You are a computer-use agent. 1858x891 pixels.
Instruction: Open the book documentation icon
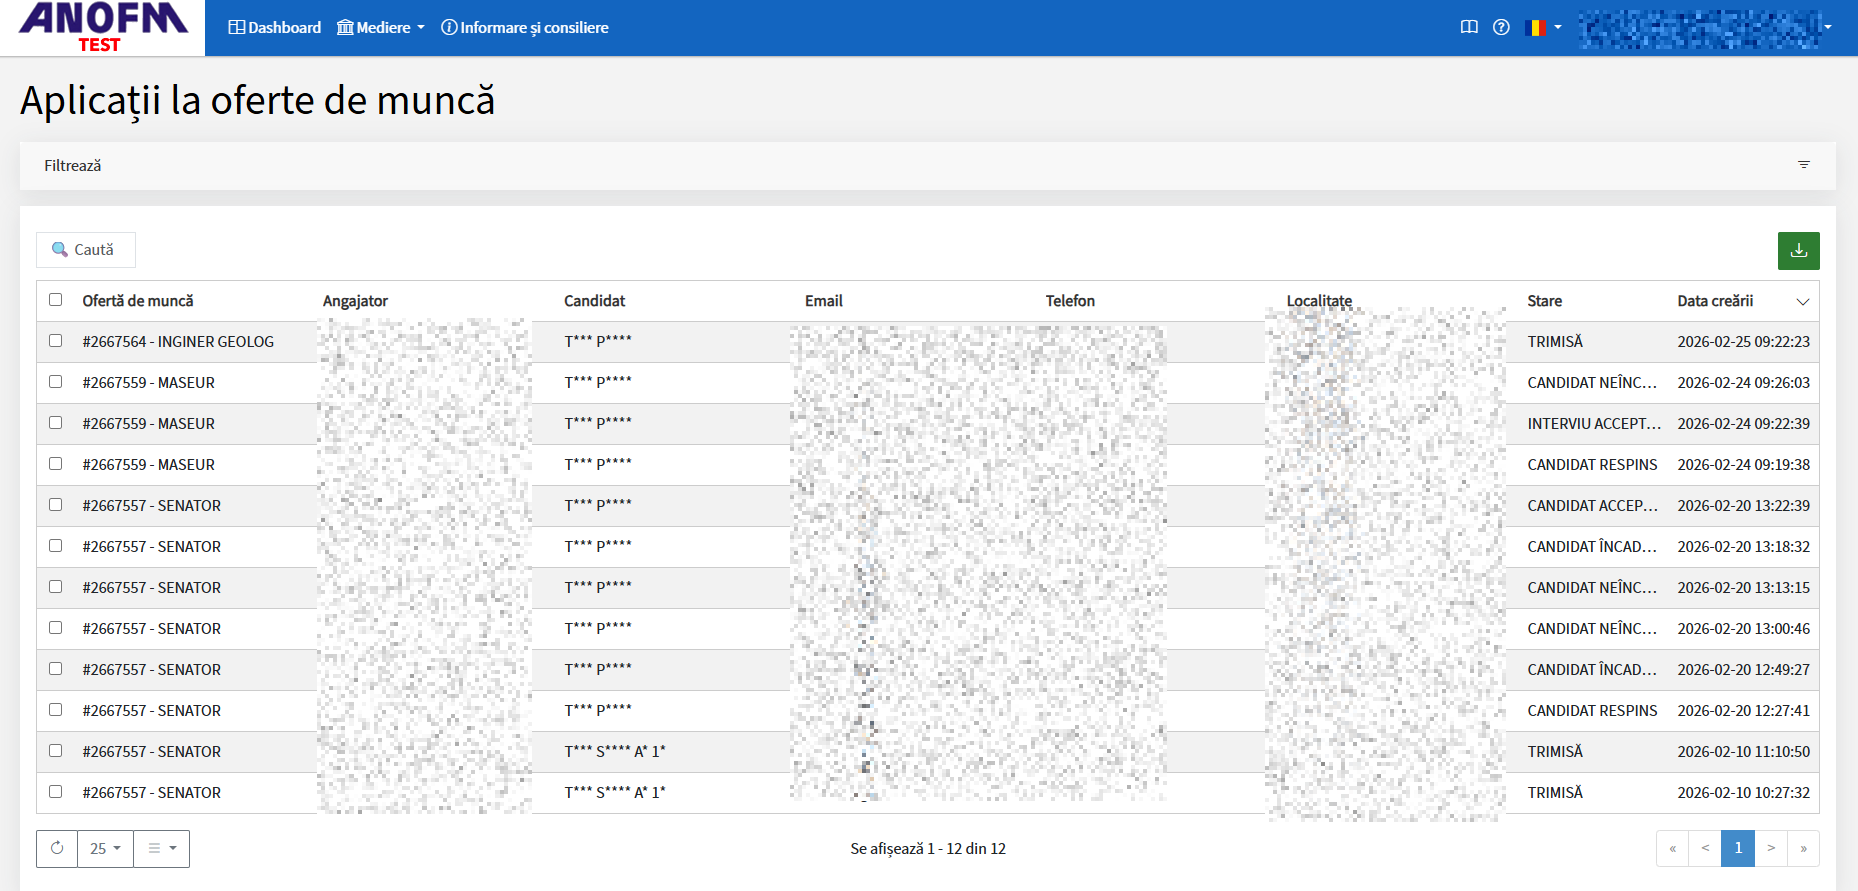[x=1469, y=27]
